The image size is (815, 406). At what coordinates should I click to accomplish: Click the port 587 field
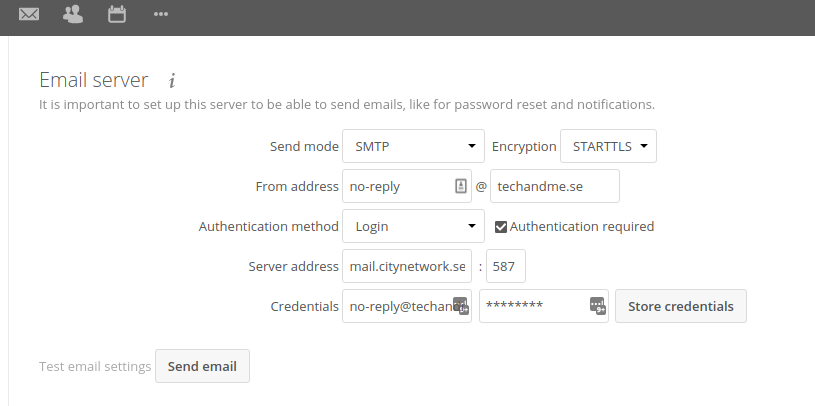point(506,266)
